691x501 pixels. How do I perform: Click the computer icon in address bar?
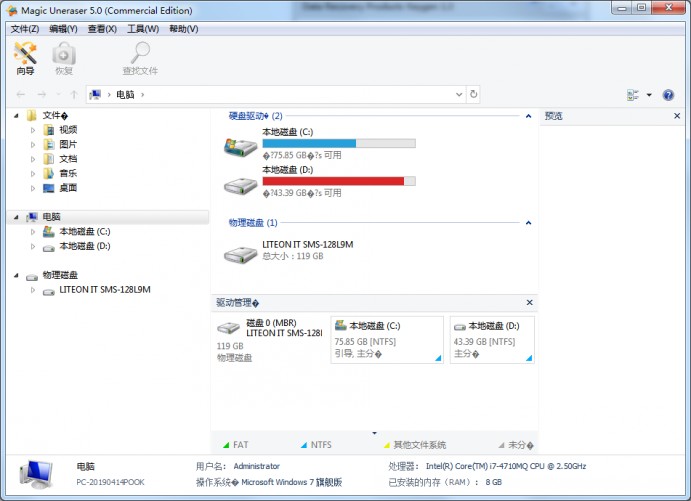coord(95,94)
